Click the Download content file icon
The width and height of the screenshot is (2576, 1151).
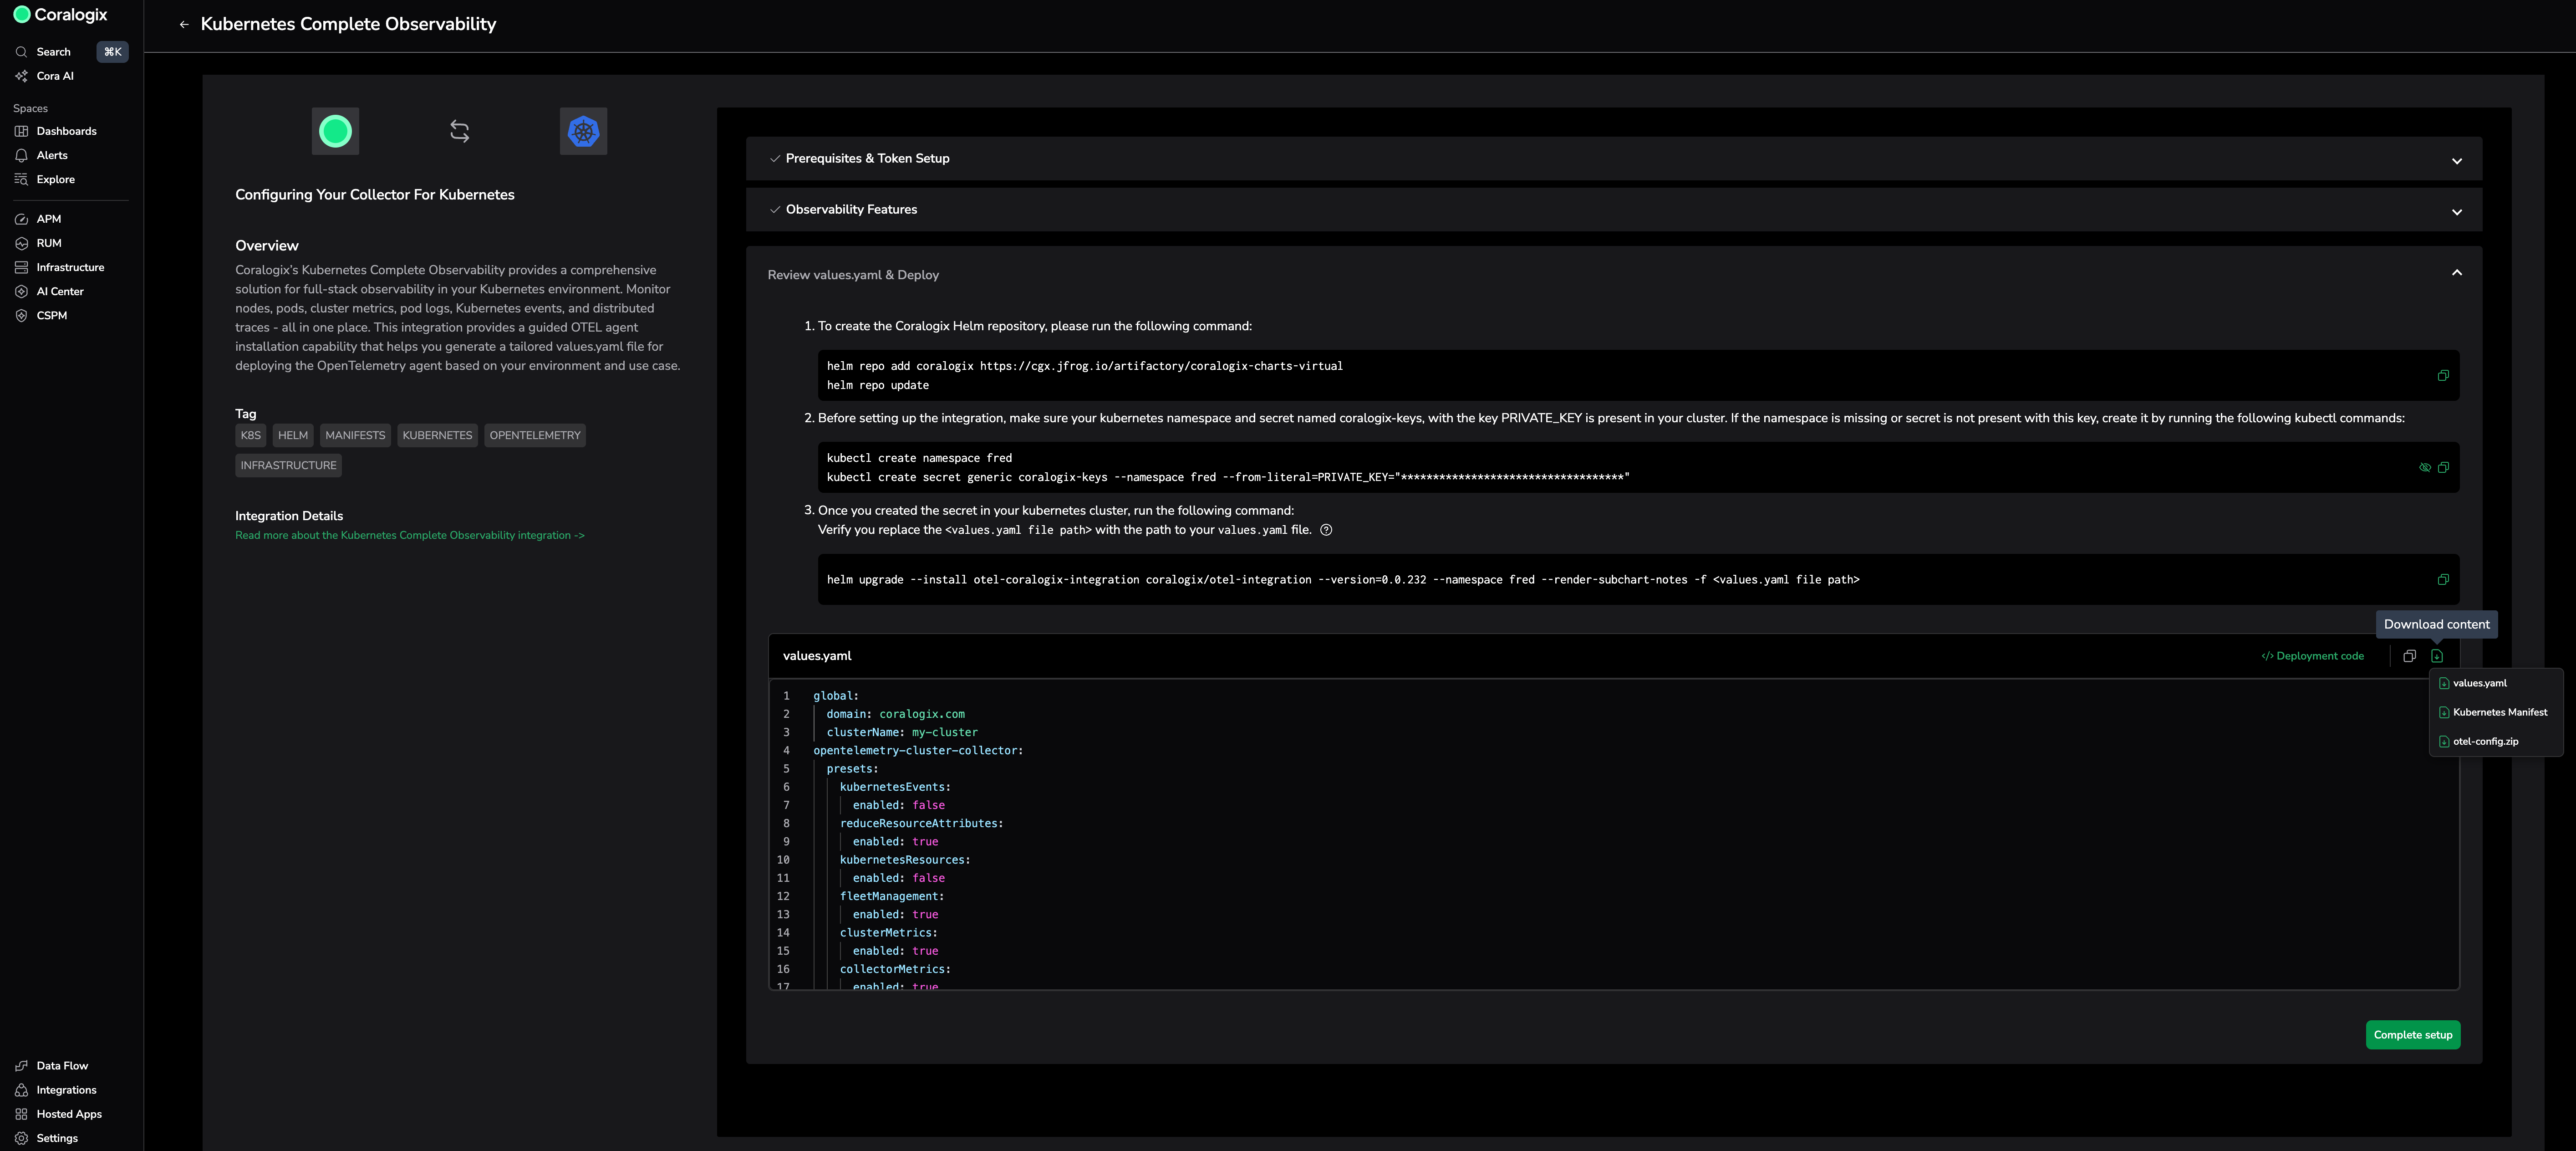click(x=2437, y=656)
